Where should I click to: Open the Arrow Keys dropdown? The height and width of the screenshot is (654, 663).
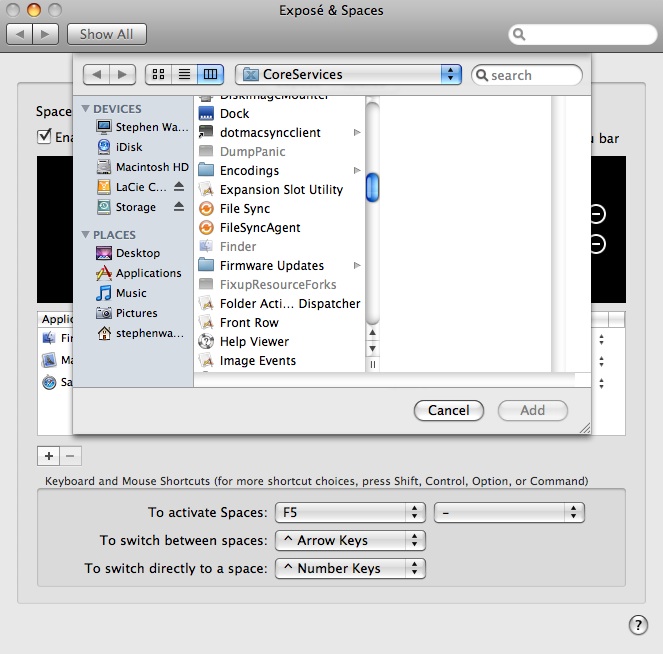[x=350, y=540]
